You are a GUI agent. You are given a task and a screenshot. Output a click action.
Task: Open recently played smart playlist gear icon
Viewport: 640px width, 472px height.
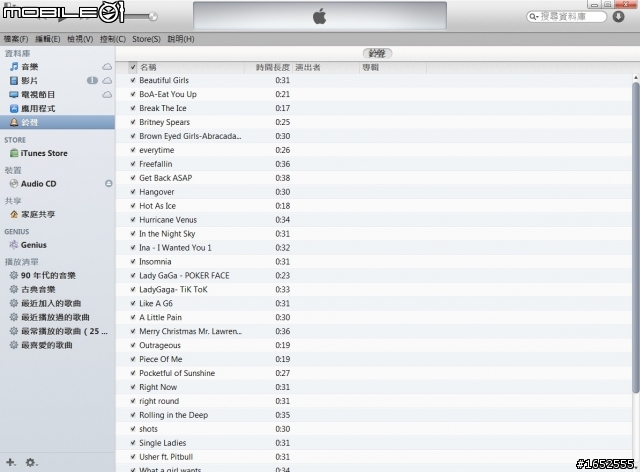coord(14,317)
